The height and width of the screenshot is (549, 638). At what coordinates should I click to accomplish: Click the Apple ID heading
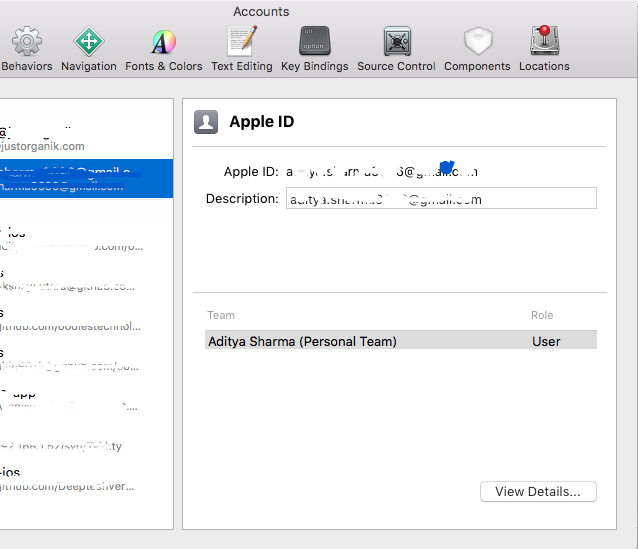tap(262, 122)
